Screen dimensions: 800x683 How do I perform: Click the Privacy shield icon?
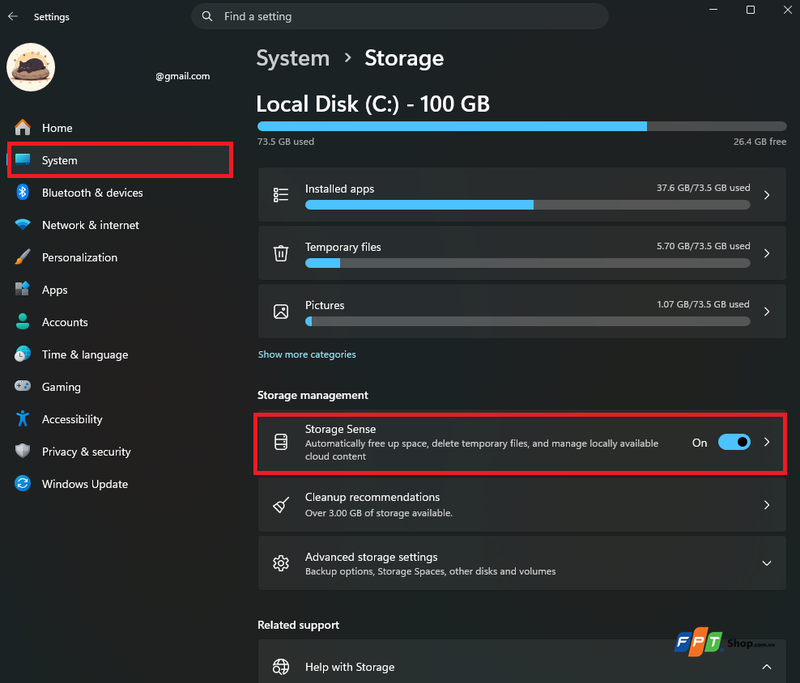[22, 451]
